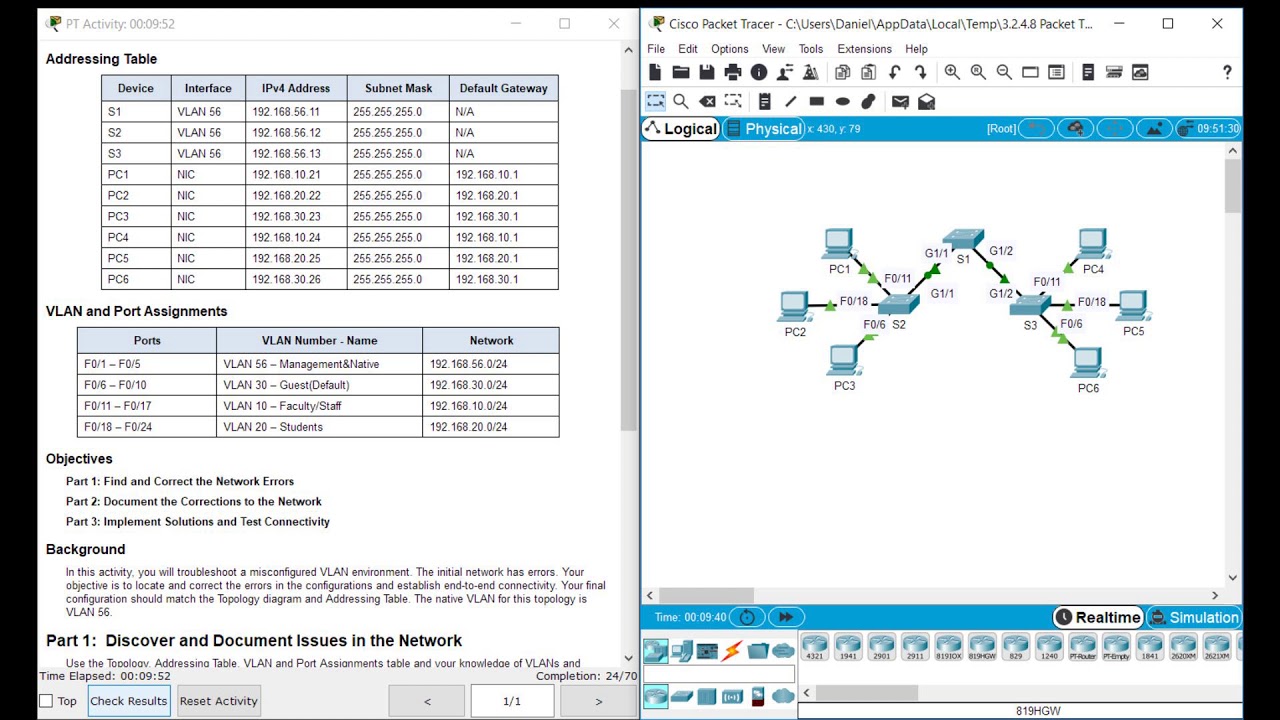Viewport: 1280px width, 720px height.
Task: Toggle the Top checkbox in PT Activity
Action: point(46,701)
